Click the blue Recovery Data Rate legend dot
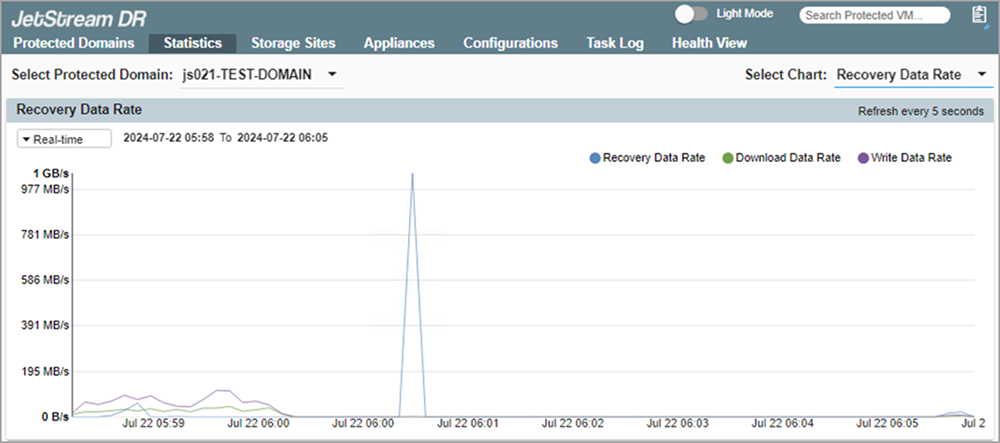The height and width of the screenshot is (443, 1000). pos(595,158)
